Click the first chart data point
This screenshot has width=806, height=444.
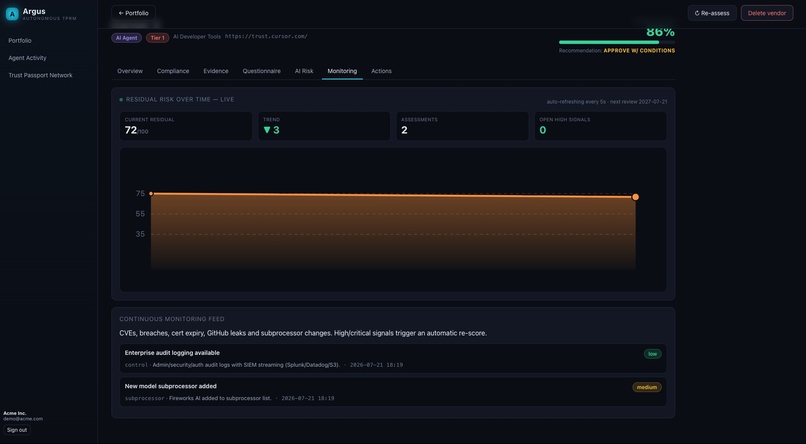click(x=151, y=194)
